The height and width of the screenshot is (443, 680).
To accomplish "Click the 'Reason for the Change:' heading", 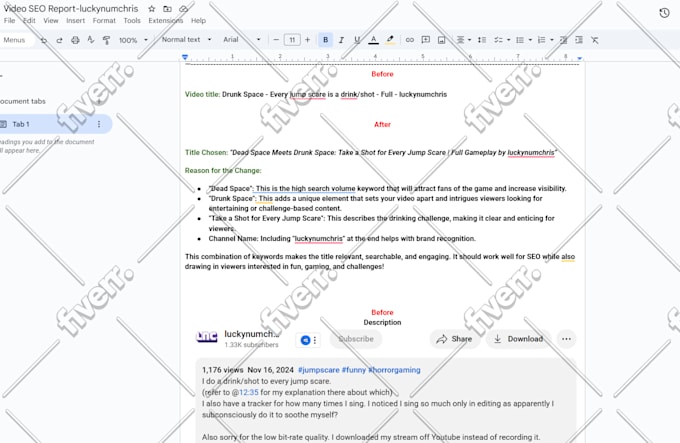I will [223, 171].
